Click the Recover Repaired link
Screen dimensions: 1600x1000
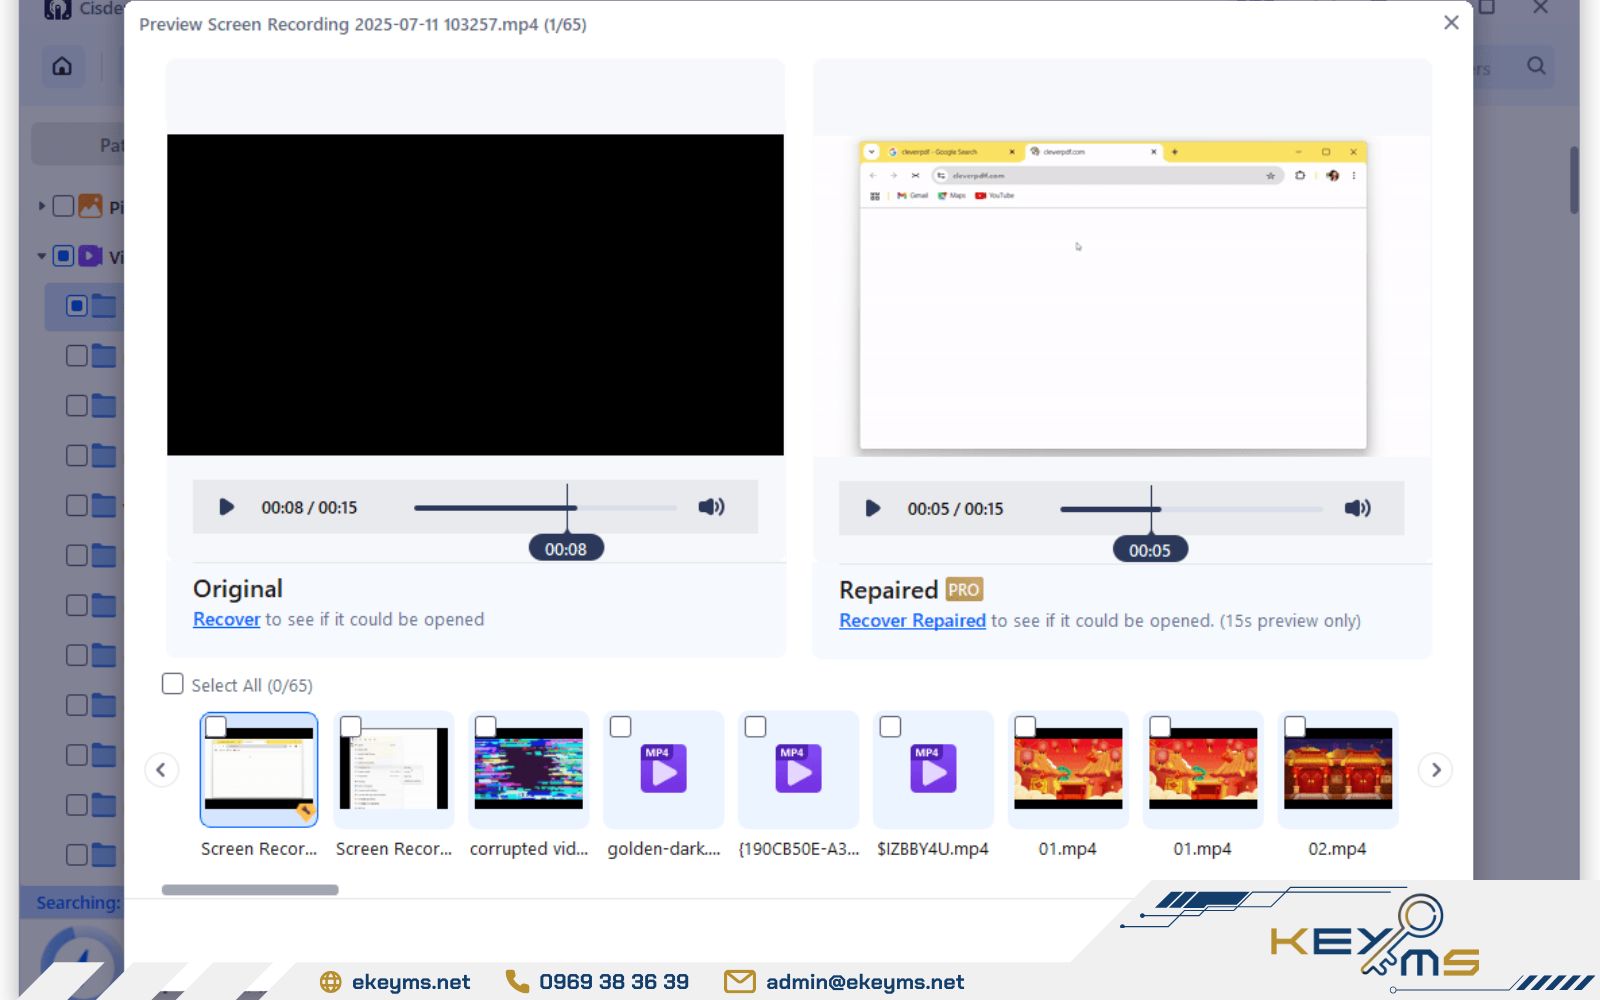pyautogui.click(x=911, y=621)
